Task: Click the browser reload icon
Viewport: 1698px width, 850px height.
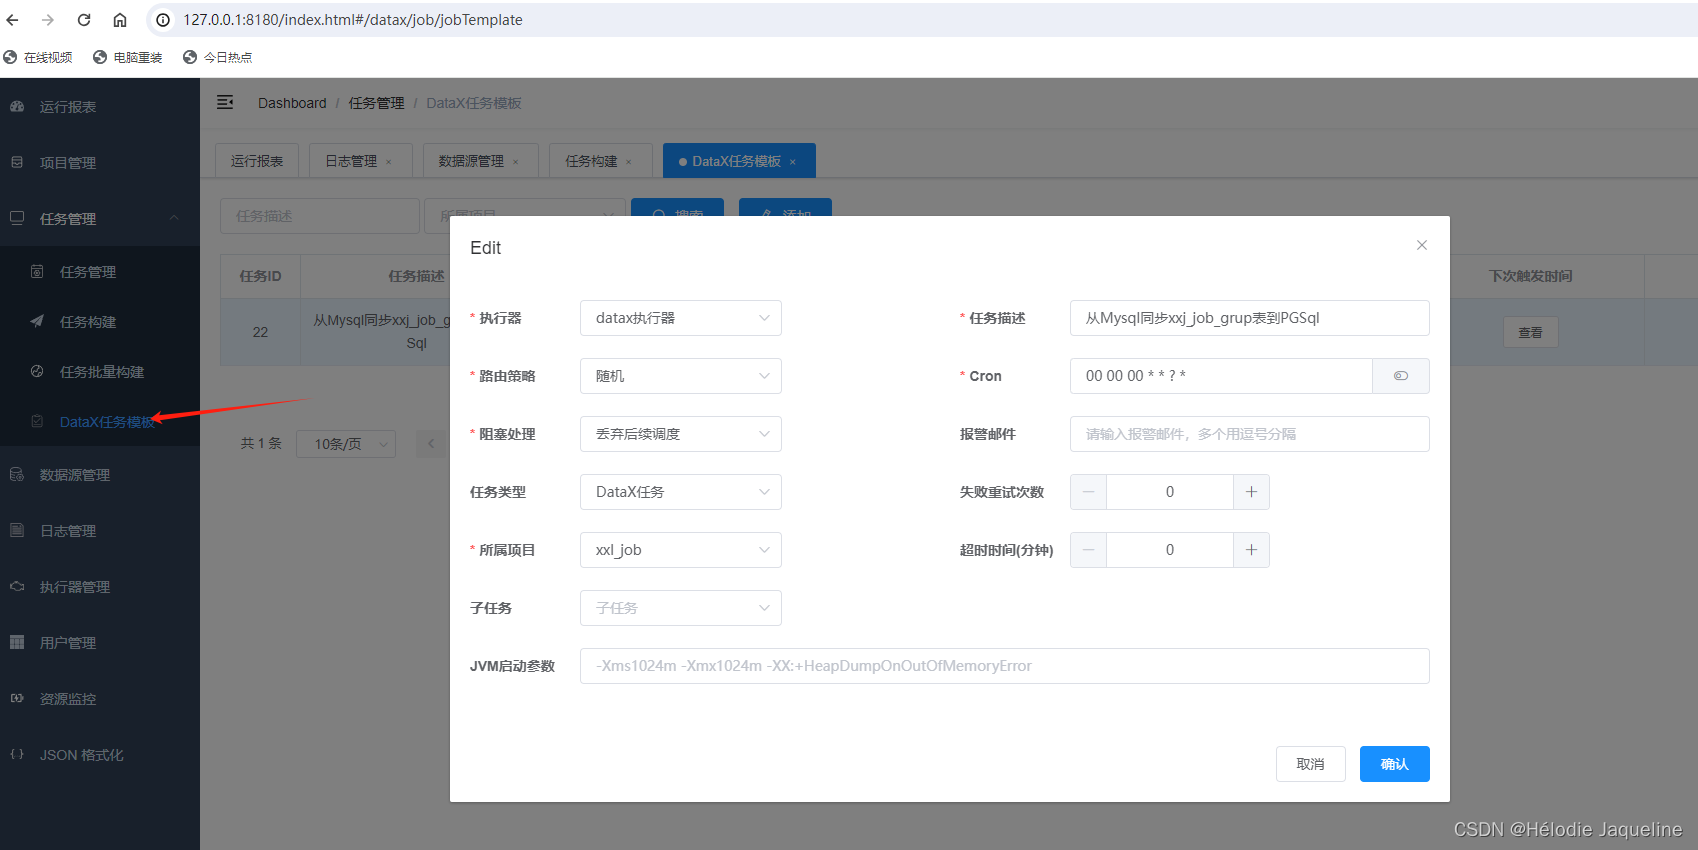Action: pos(84,20)
